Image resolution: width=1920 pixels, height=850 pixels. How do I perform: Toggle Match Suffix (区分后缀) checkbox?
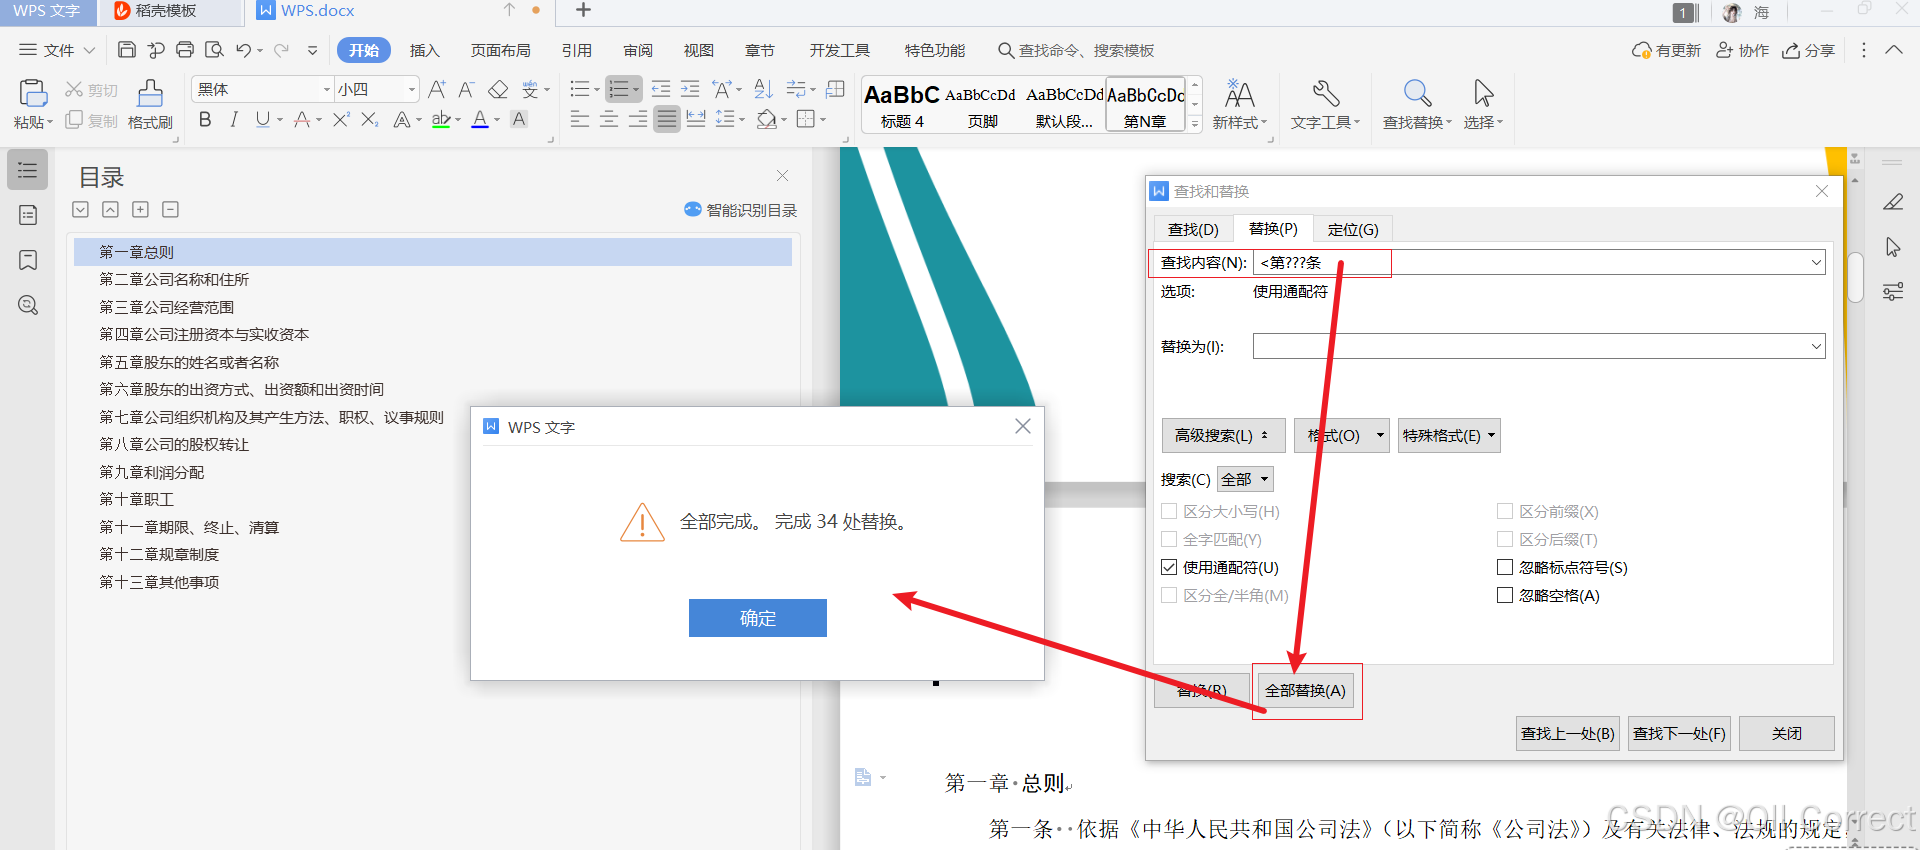tap(1504, 539)
